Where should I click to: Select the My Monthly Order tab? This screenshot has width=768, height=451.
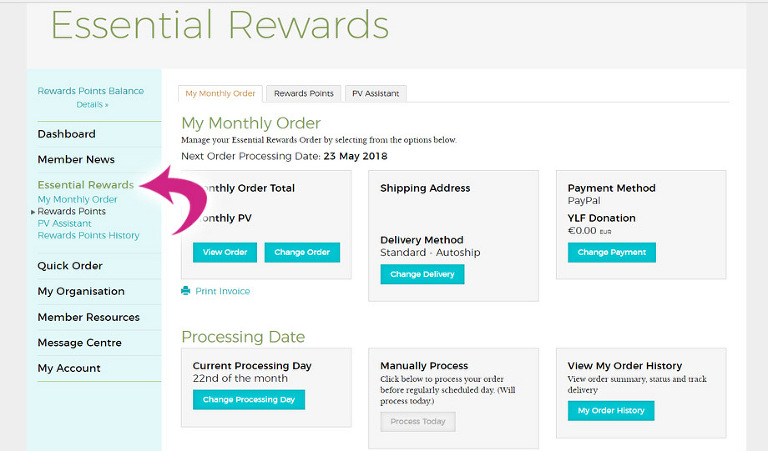220,94
